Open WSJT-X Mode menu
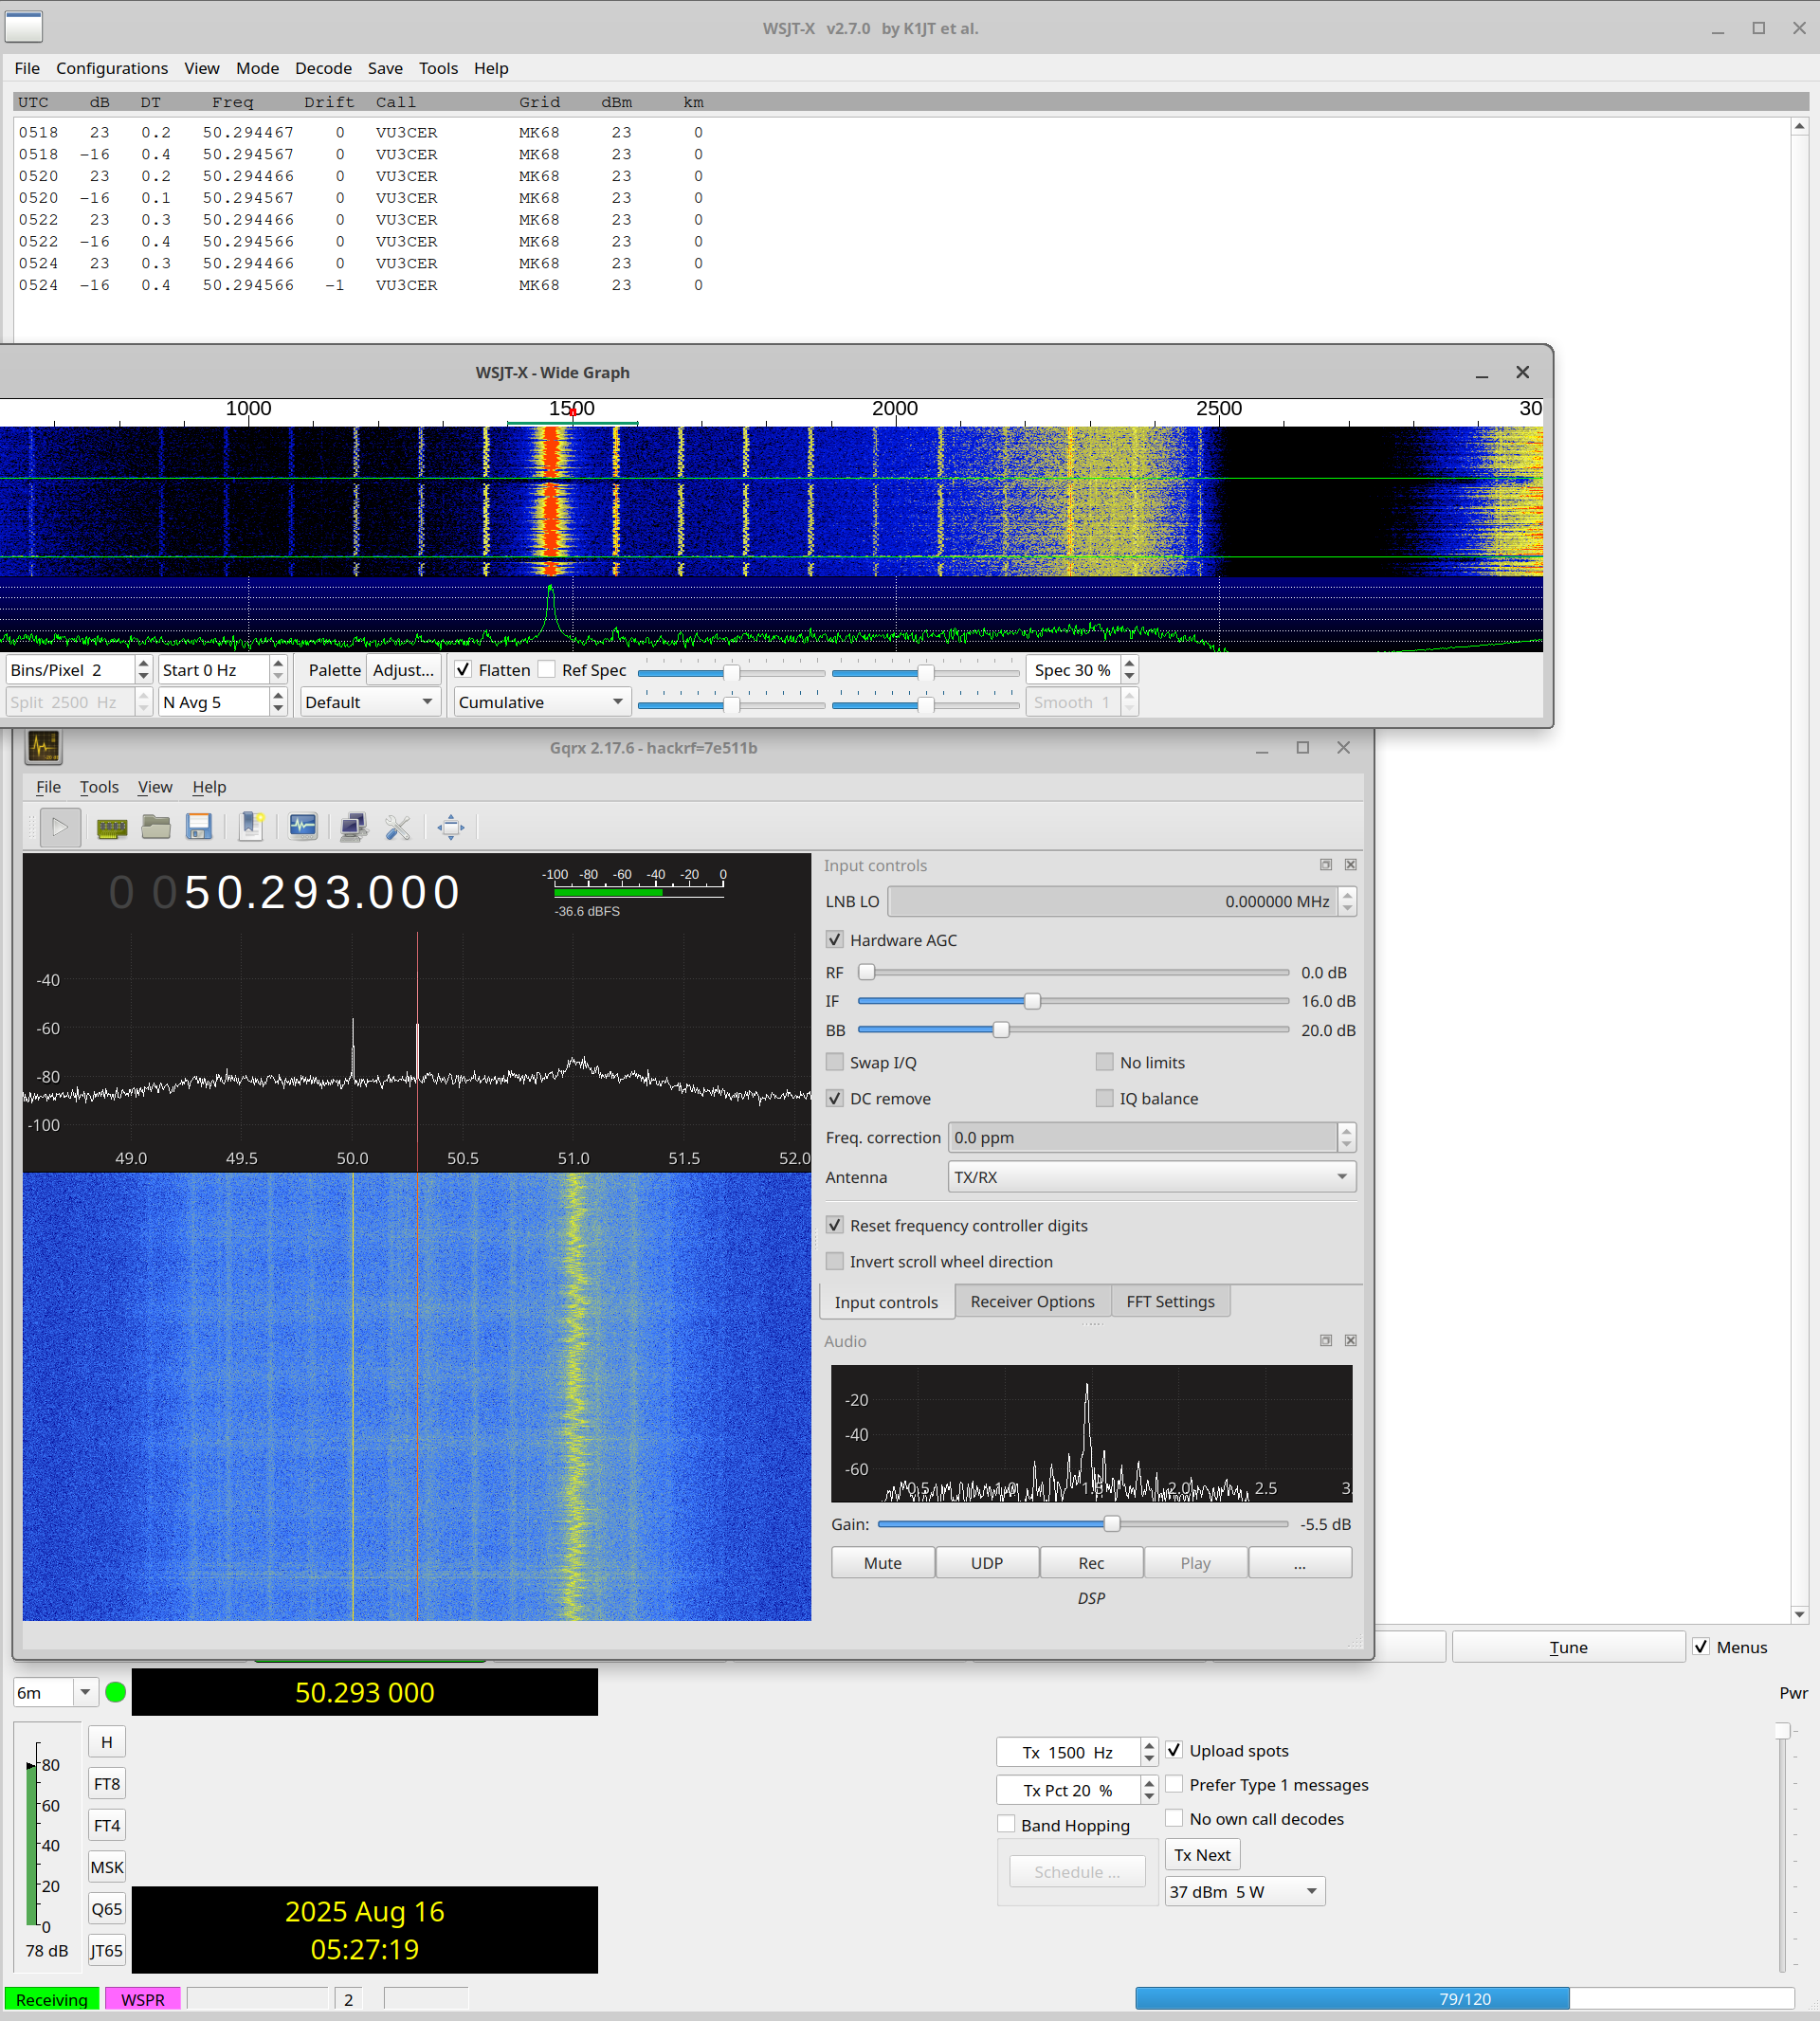 [257, 68]
